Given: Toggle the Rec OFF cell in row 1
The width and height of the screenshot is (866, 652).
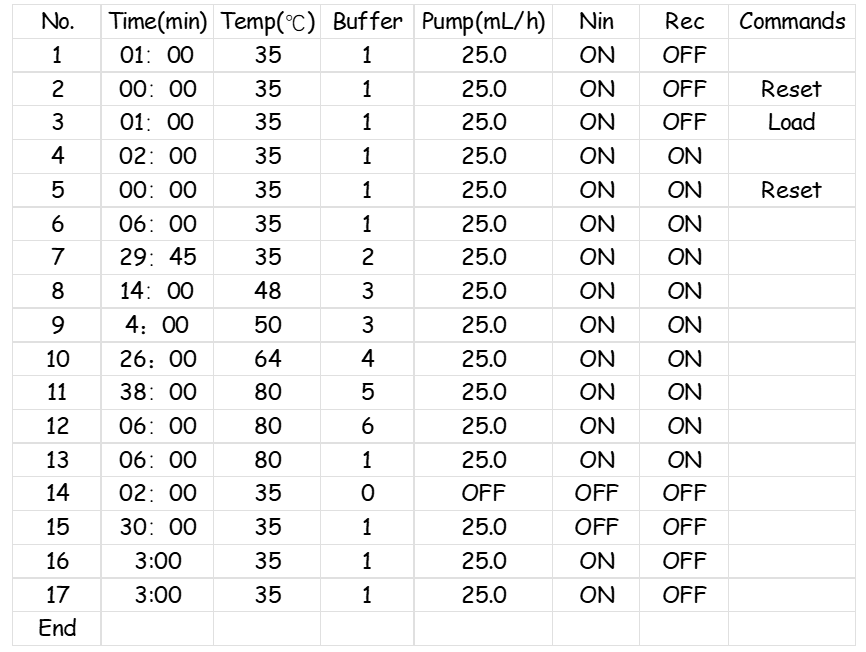Looking at the screenshot, I should 684,55.
